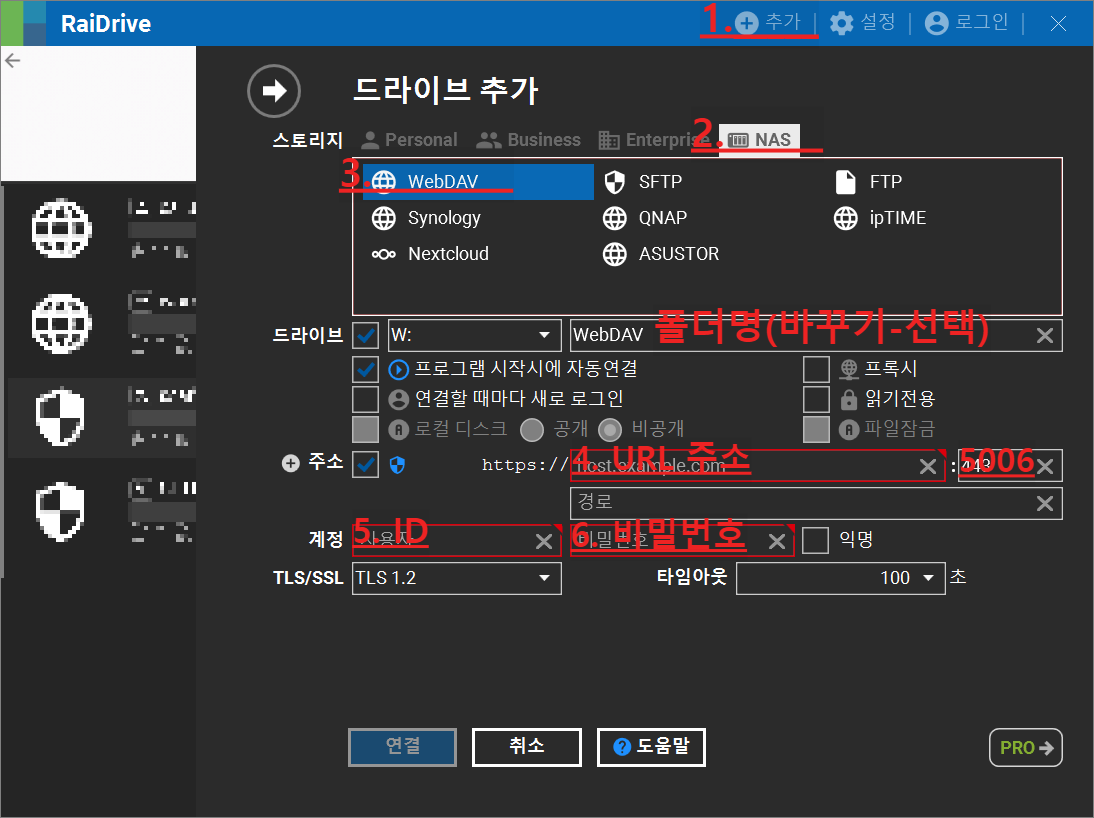
Task: Select the first globe drive in sidebar
Action: [101, 230]
